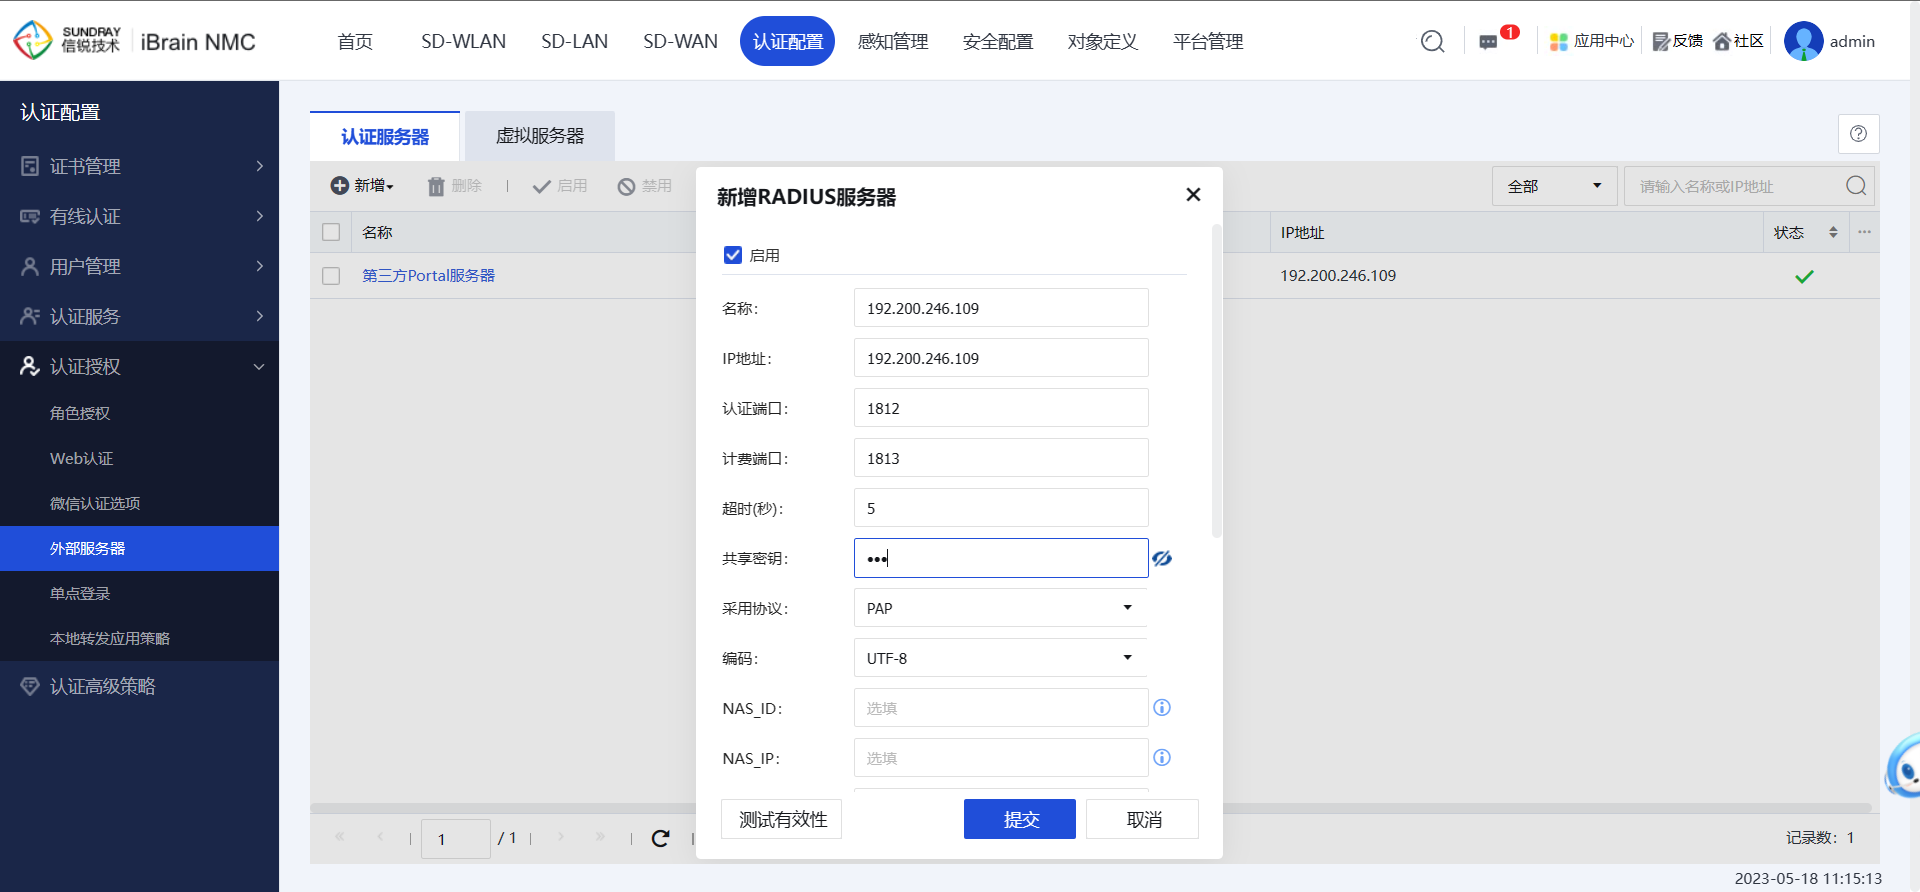This screenshot has width=1920, height=892.
Task: Open the SD-WAN top menu
Action: coord(680,41)
